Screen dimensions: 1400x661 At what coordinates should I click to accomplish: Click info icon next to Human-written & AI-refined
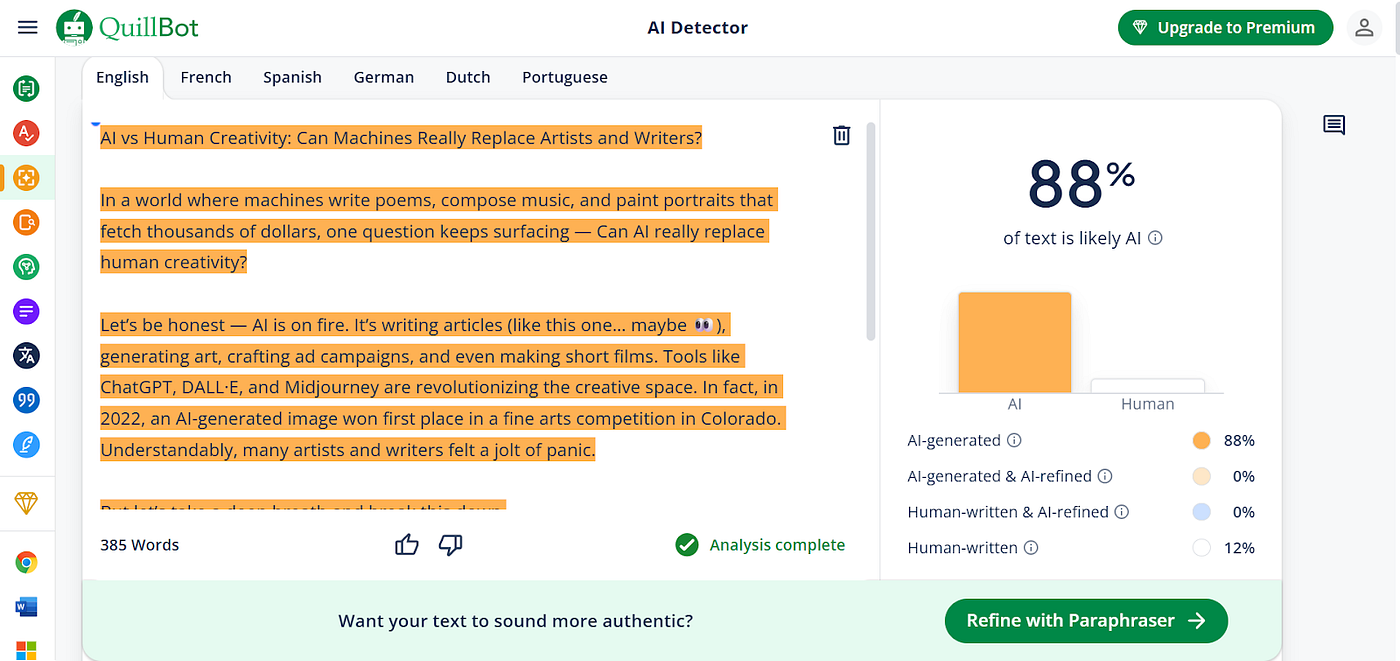(x=1122, y=512)
